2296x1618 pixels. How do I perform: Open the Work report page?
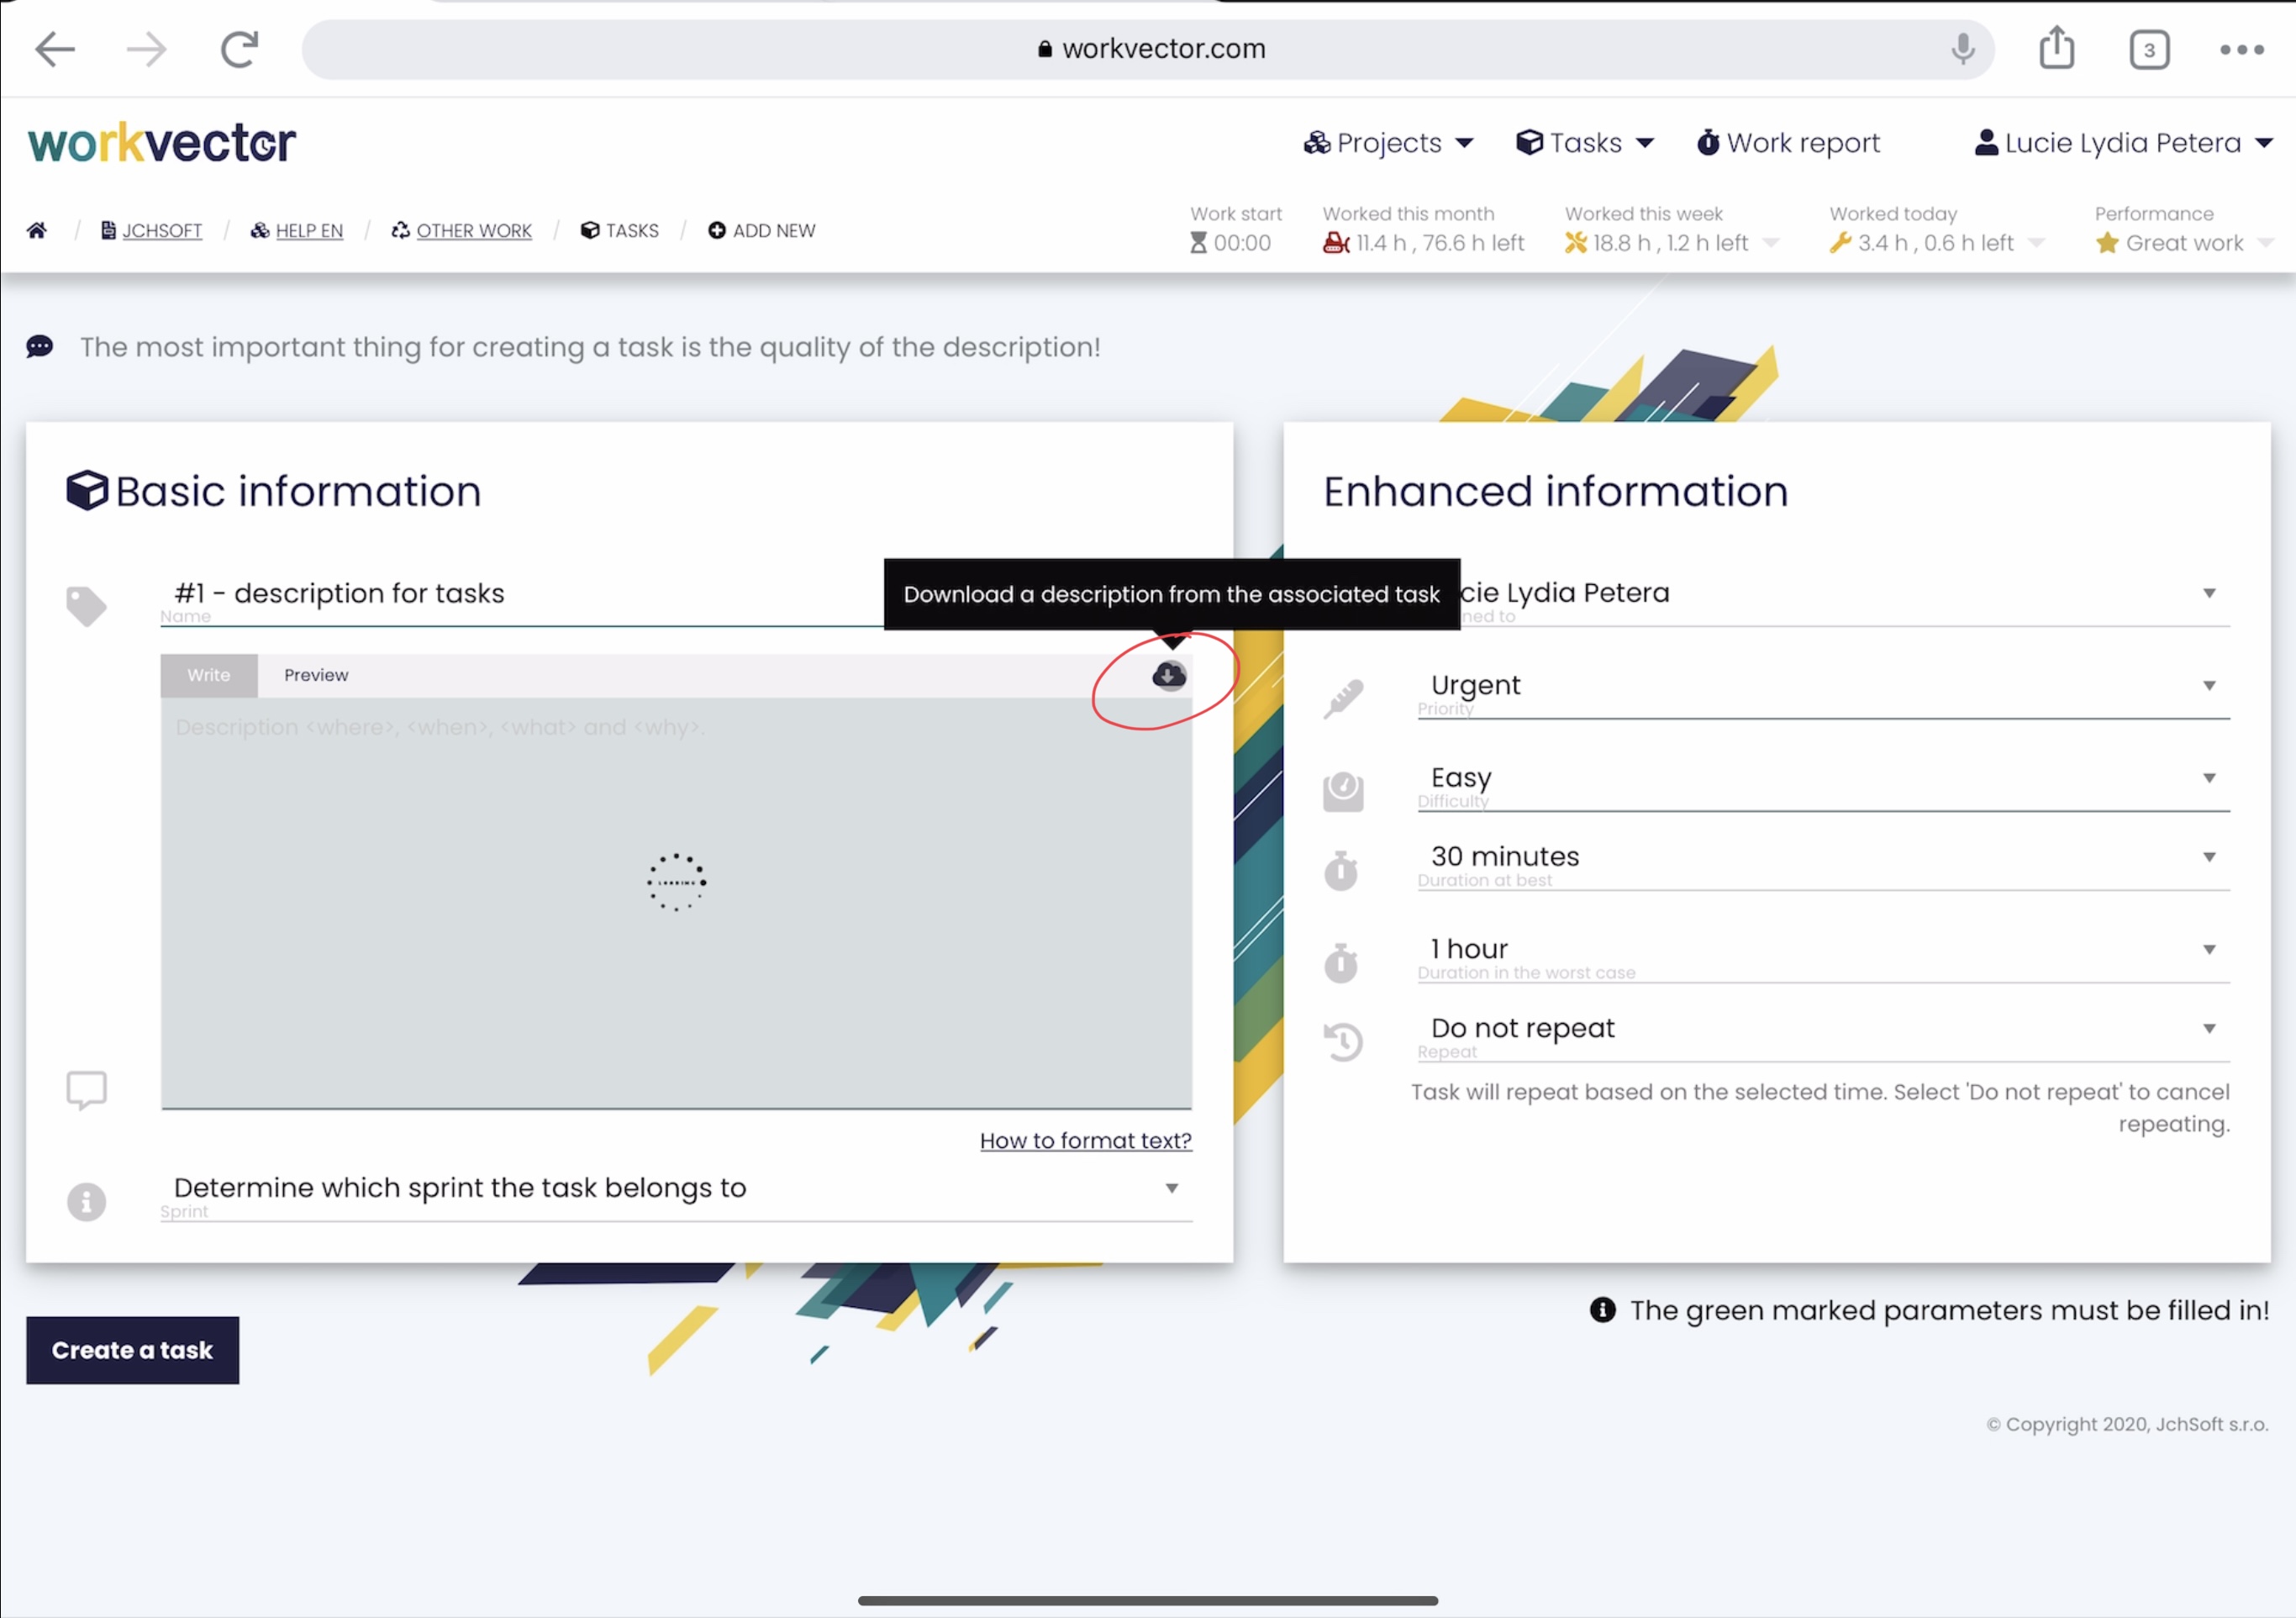pos(1789,143)
